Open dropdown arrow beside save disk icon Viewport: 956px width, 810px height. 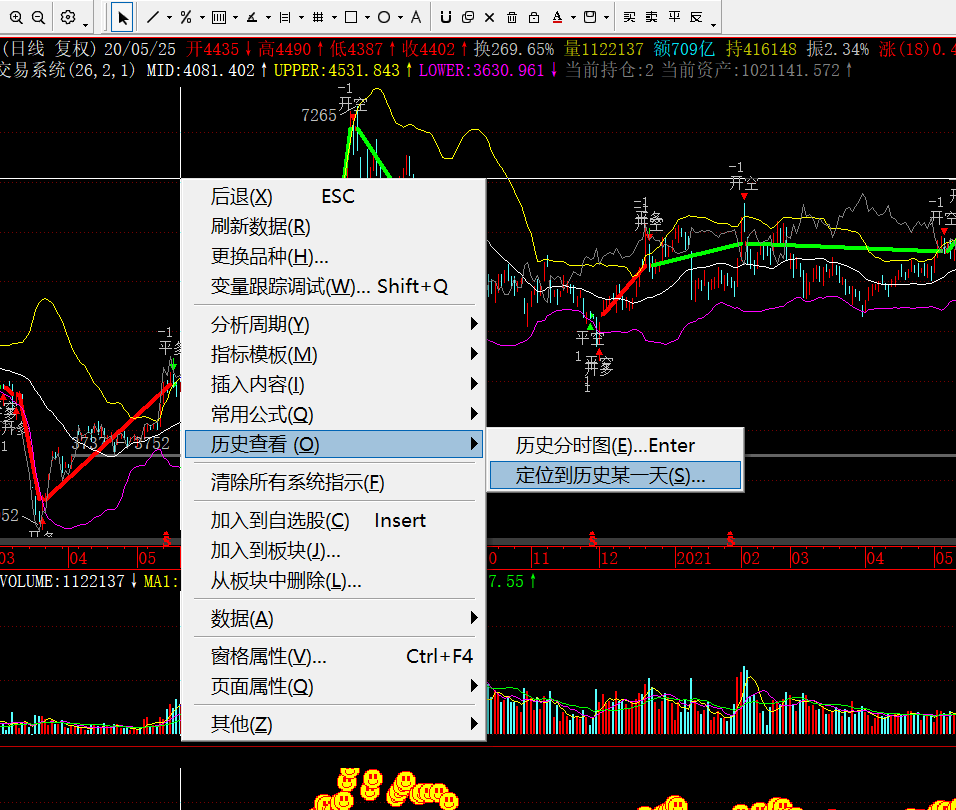click(x=606, y=18)
